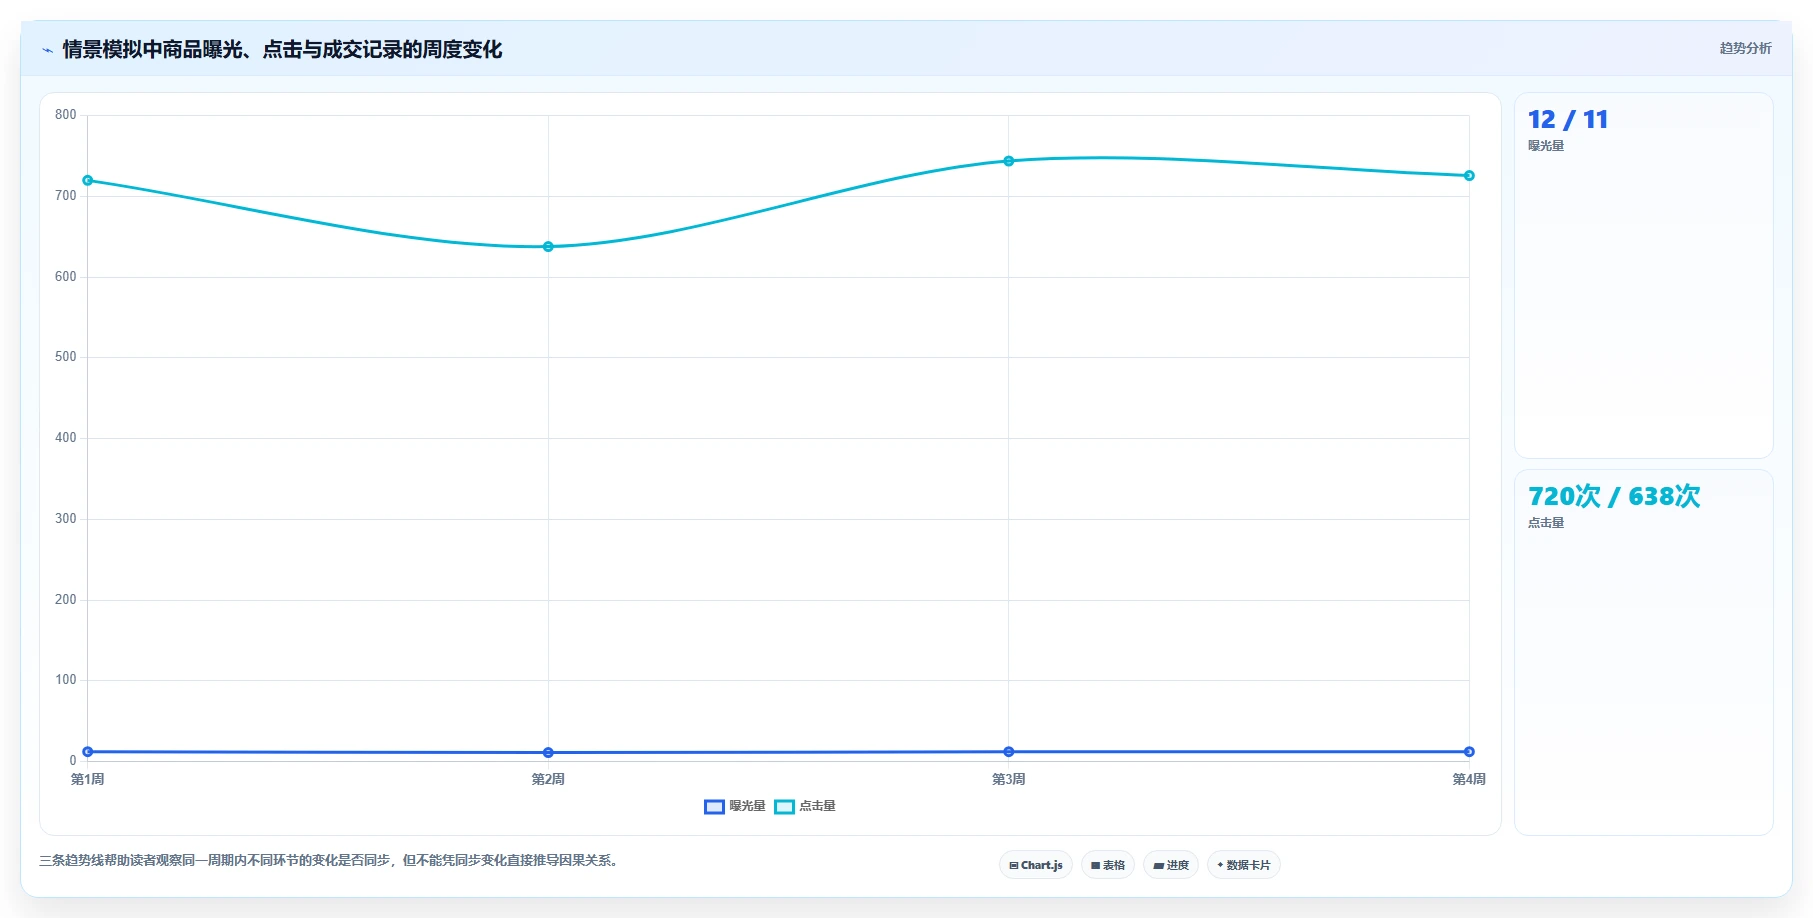1813x918 pixels.
Task: Click the 曝光量 data point at 第2周
Action: [x=548, y=753]
